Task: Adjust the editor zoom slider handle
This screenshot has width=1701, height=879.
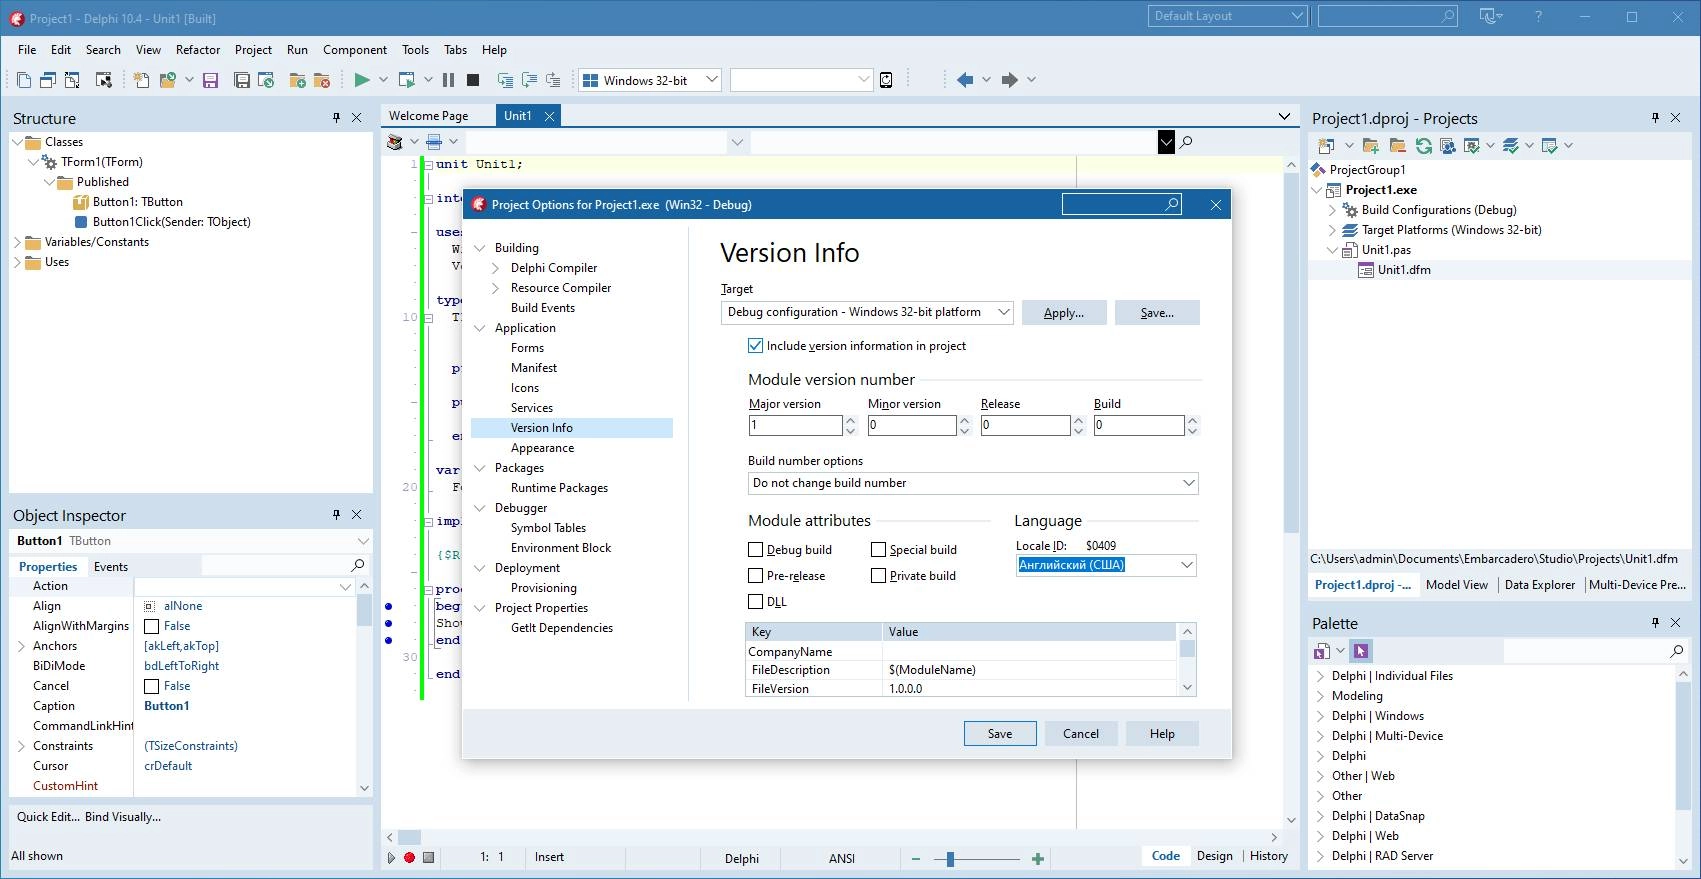Action: 950,858
